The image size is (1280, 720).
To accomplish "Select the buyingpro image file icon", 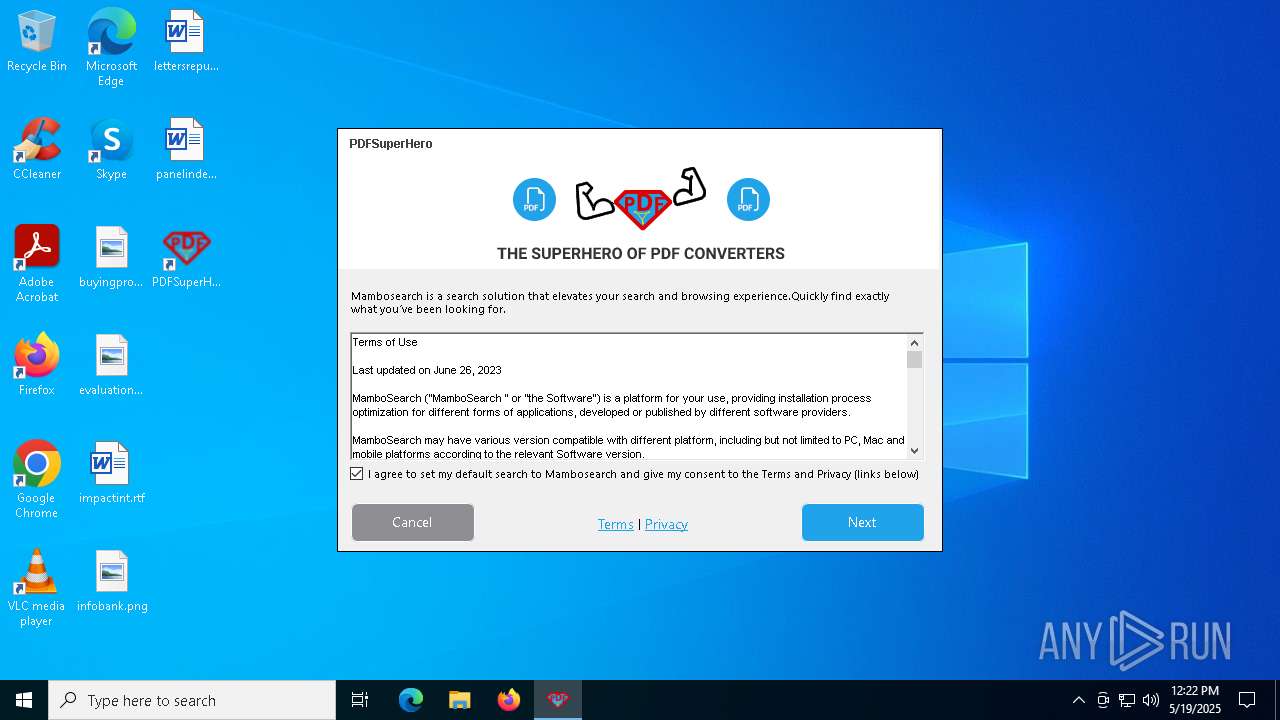I will point(111,257).
